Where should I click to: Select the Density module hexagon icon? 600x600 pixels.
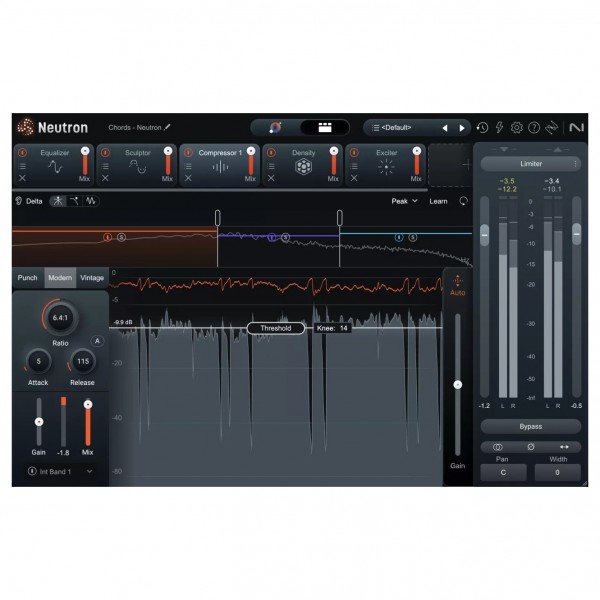pos(303,167)
